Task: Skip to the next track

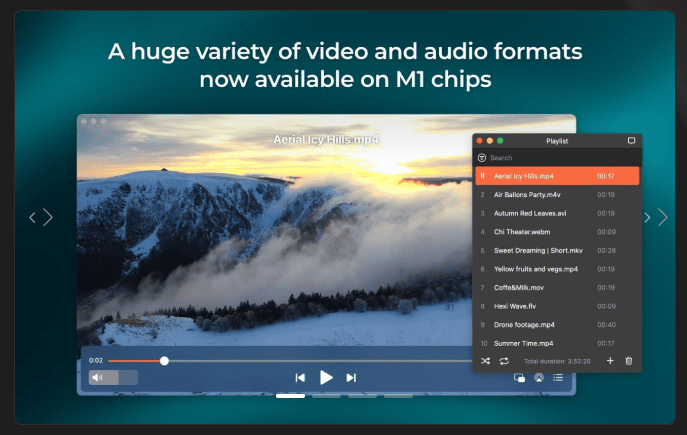Action: 351,378
